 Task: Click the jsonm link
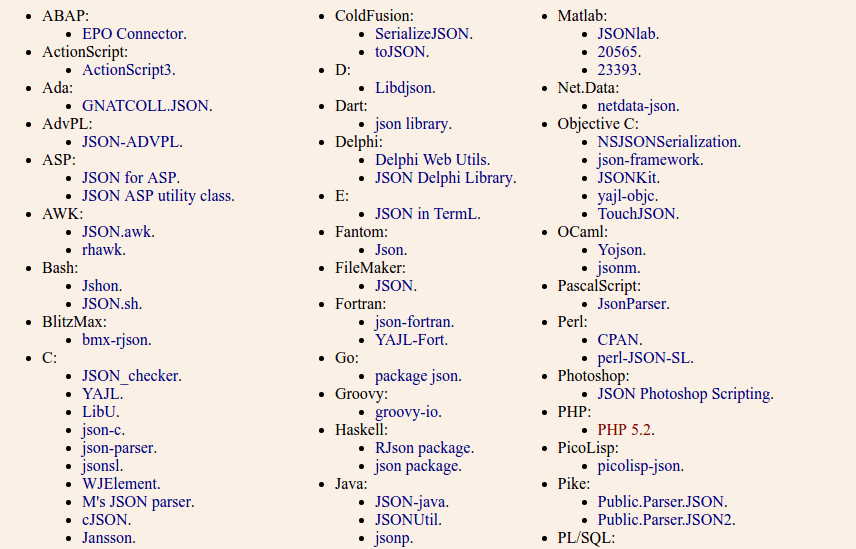click(617, 268)
